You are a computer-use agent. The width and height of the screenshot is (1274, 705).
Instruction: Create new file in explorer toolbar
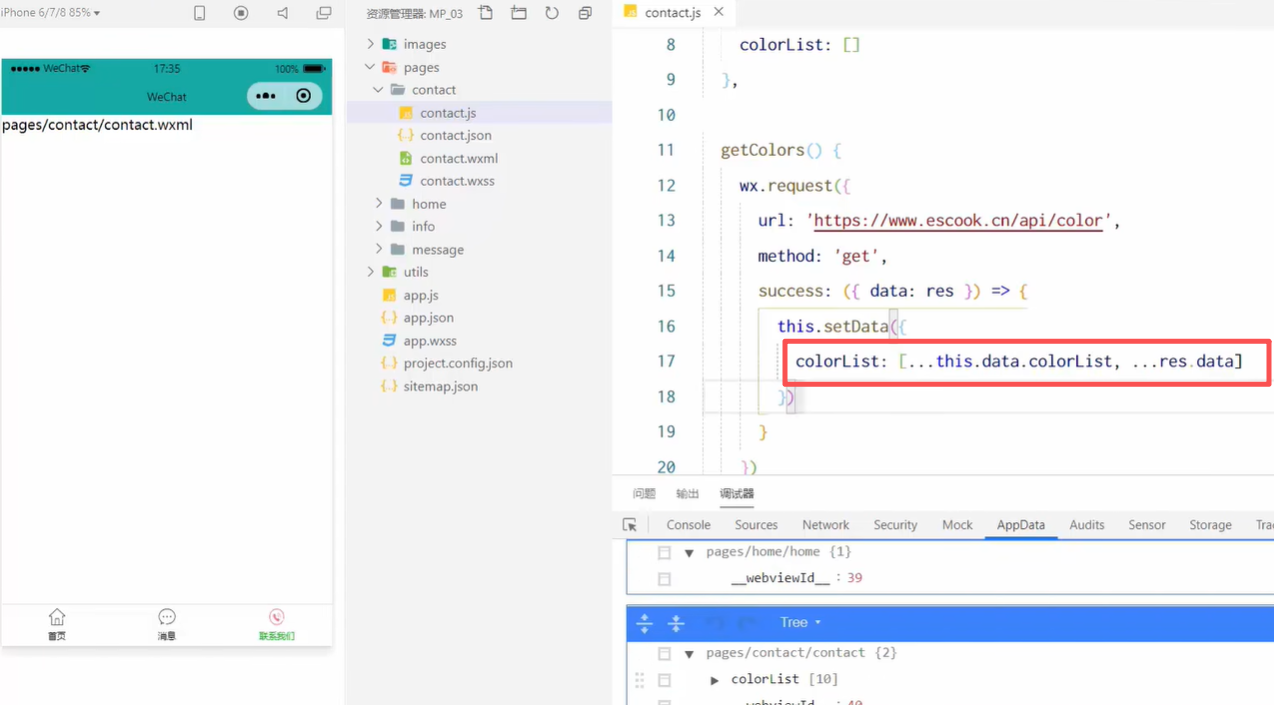[x=486, y=13]
